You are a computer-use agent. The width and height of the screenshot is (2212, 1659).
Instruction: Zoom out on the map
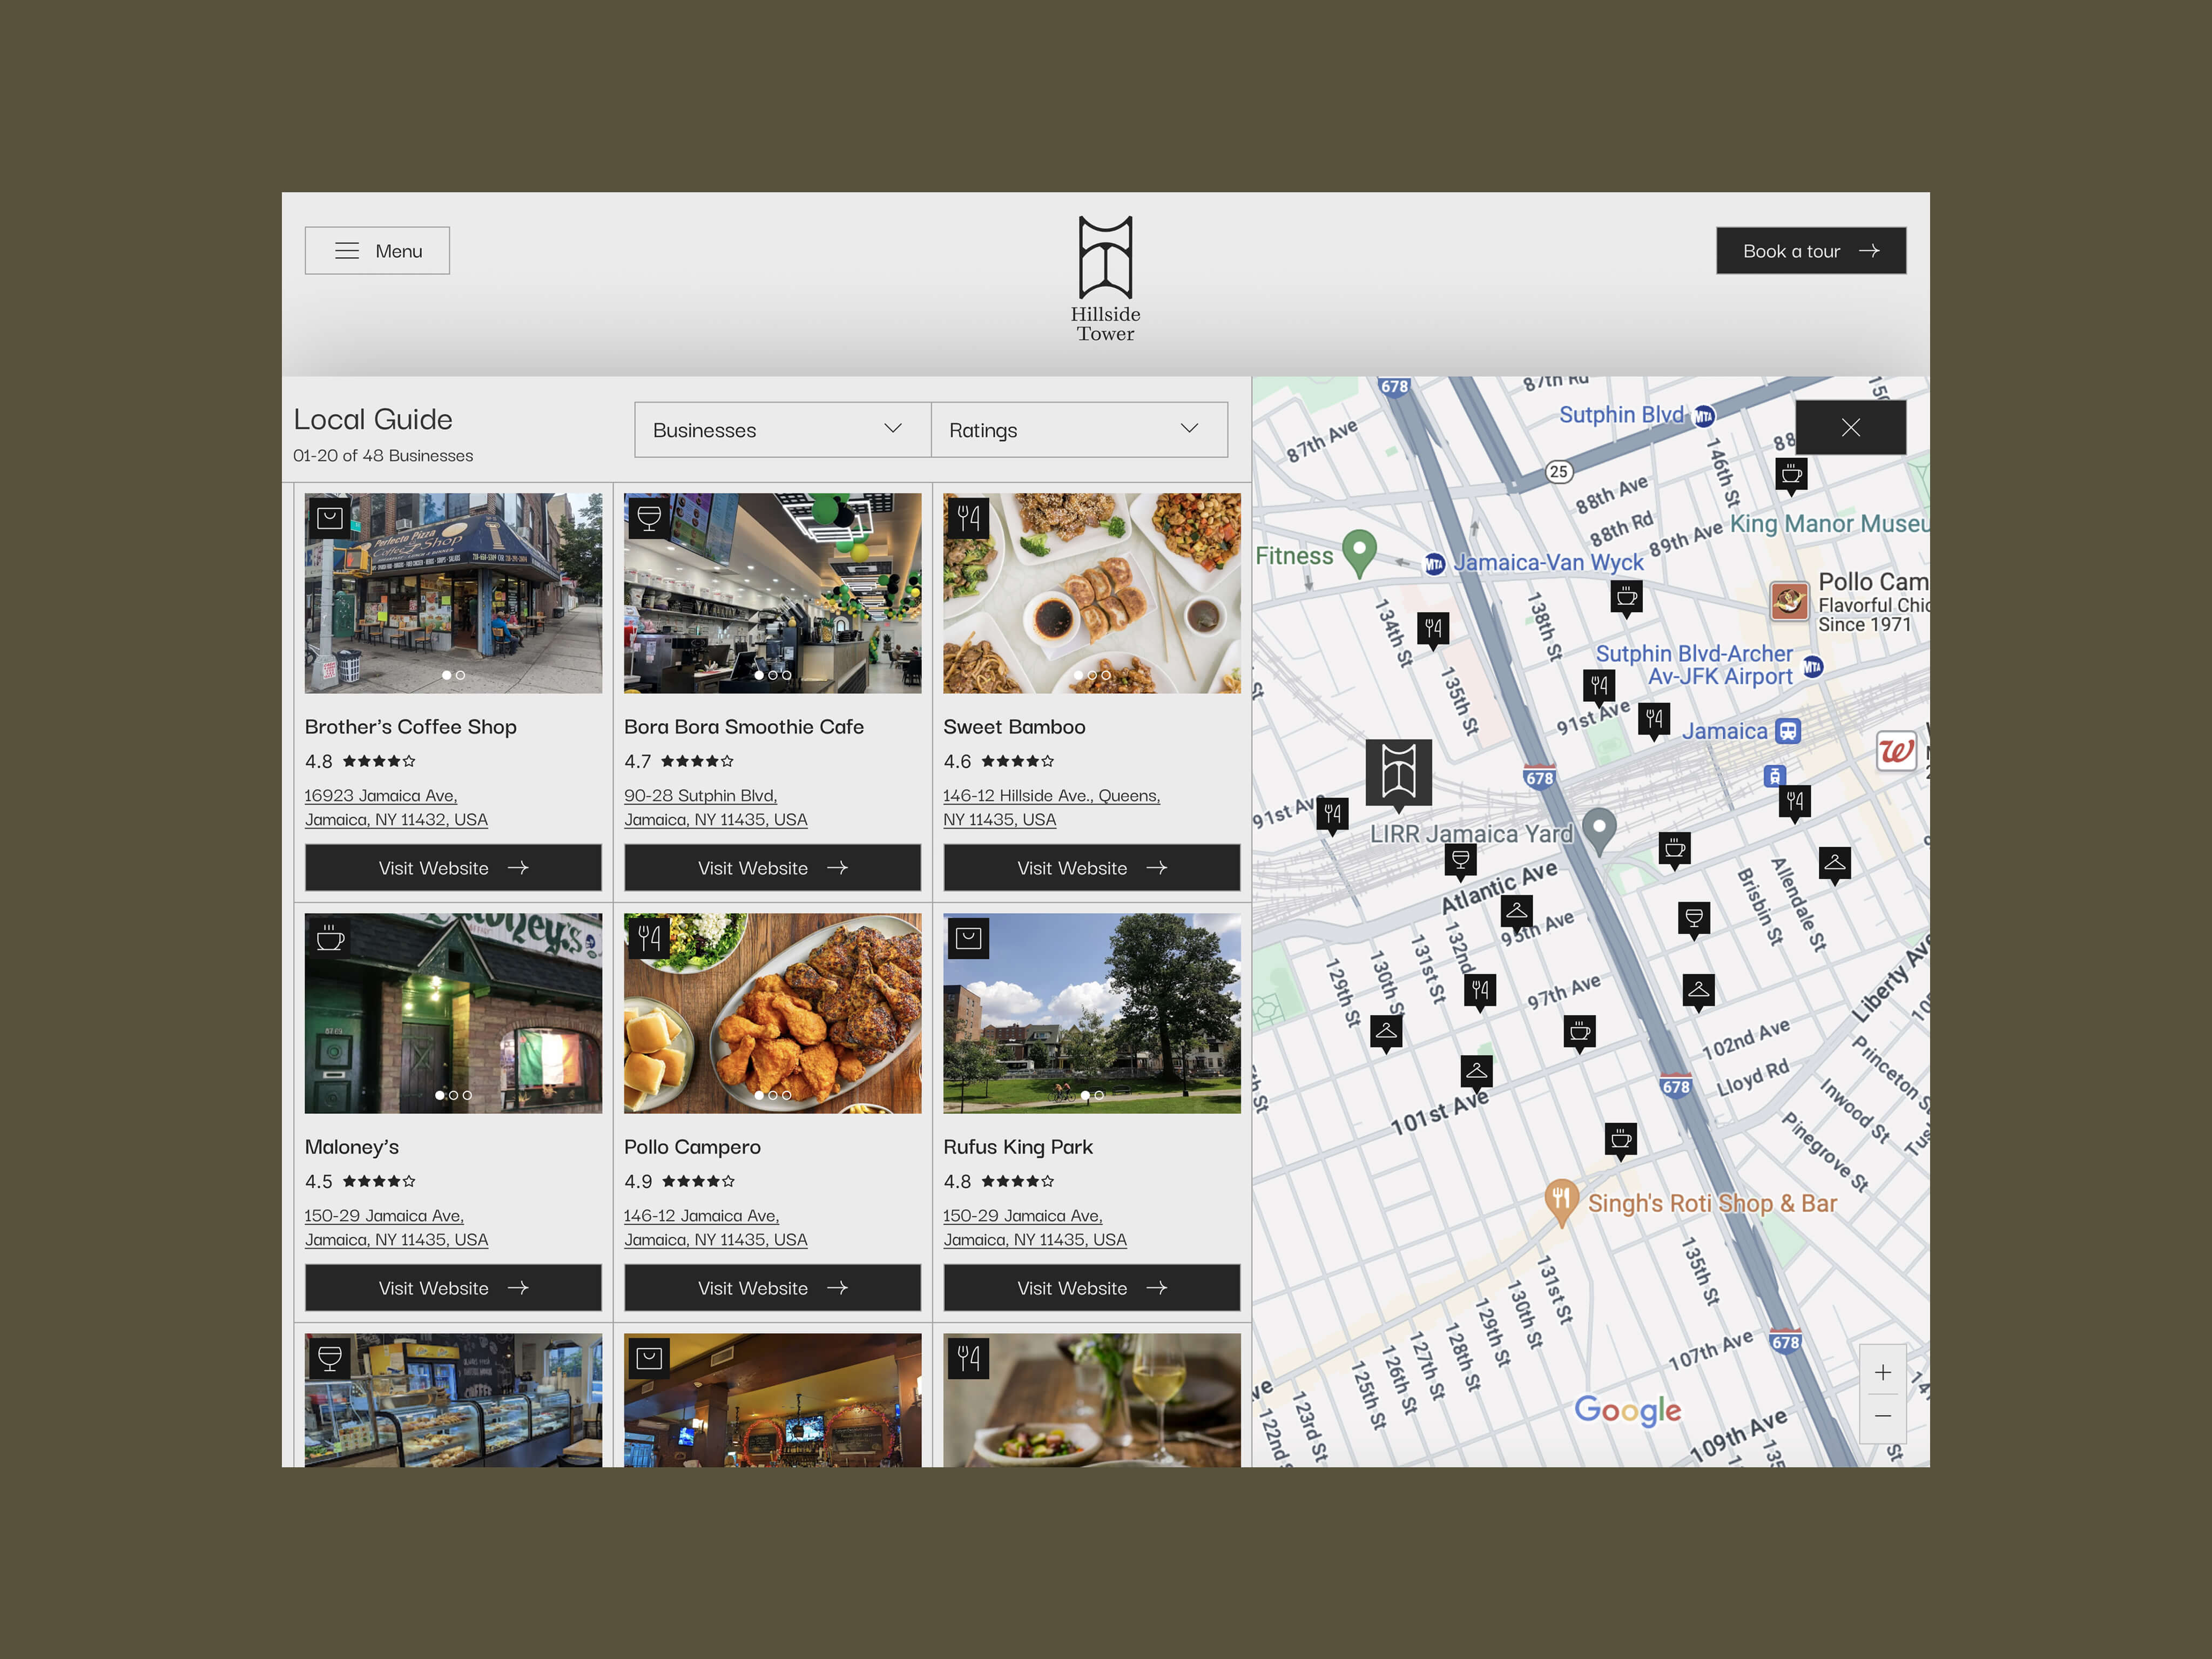pyautogui.click(x=1883, y=1416)
